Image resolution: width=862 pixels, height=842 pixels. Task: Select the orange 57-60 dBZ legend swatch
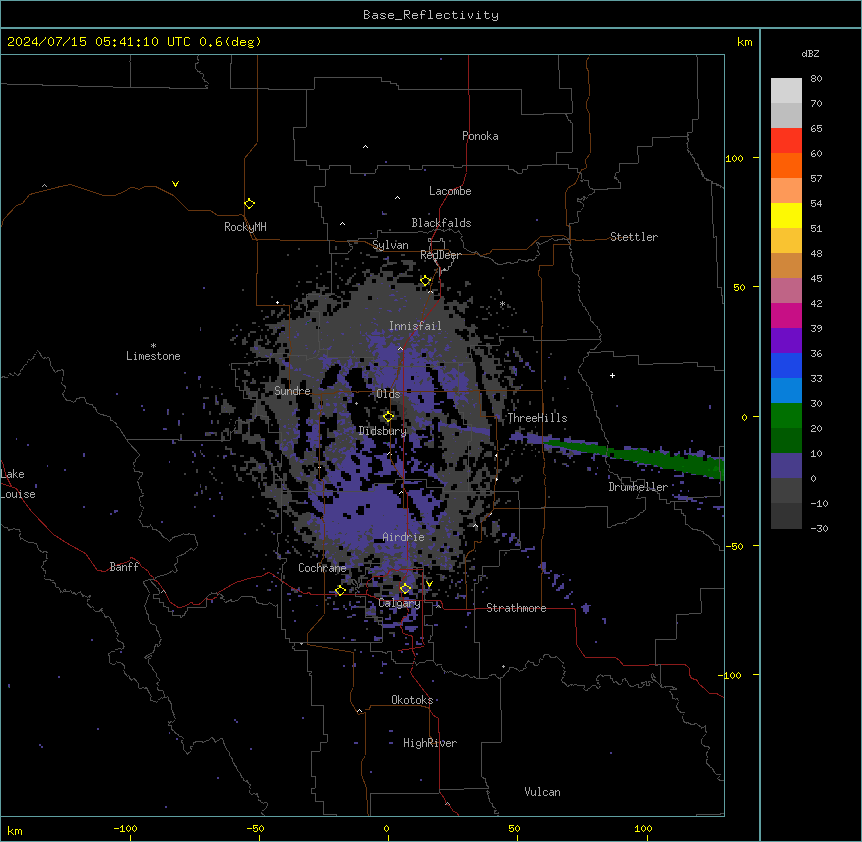[786, 165]
